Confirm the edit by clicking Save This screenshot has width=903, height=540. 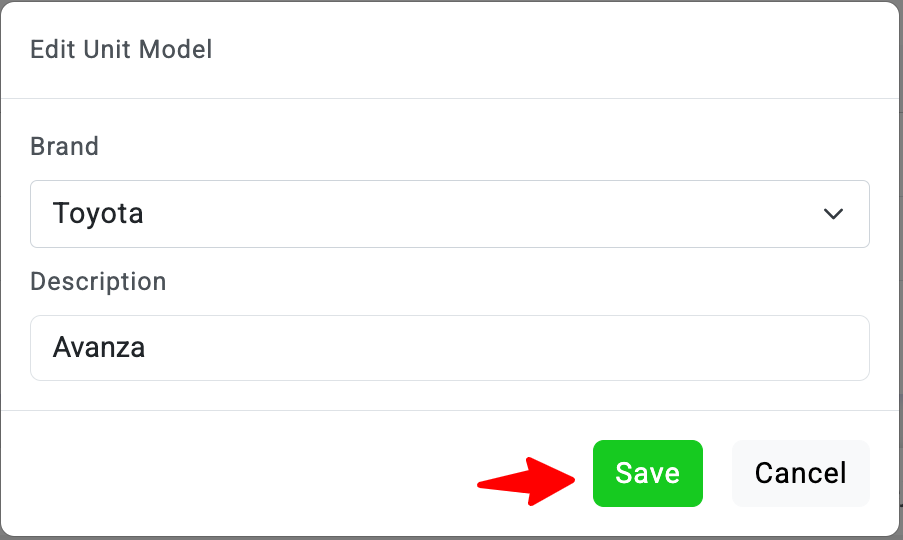(647, 473)
